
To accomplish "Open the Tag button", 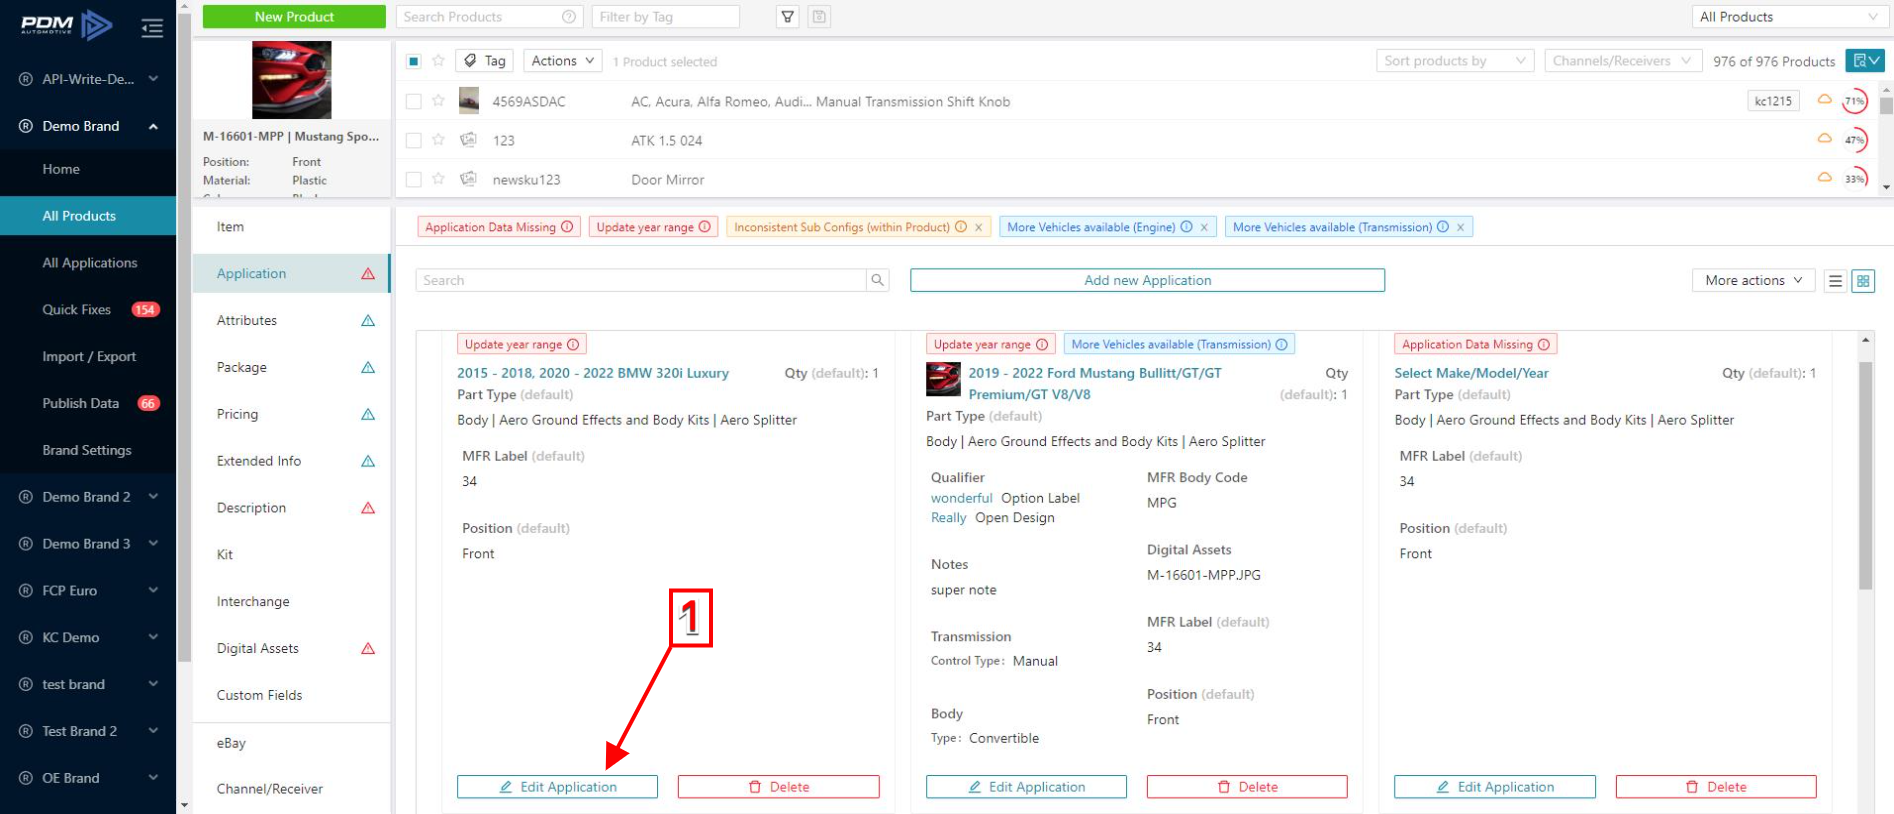I will click(x=485, y=61).
